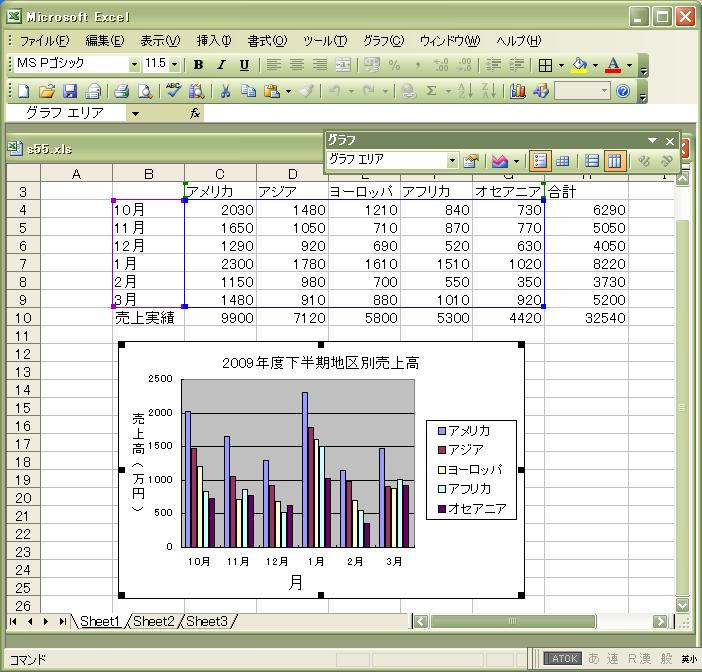Click the horizontal scrollbar thumb
Viewport: 702px width, 672px height.
pos(513,621)
